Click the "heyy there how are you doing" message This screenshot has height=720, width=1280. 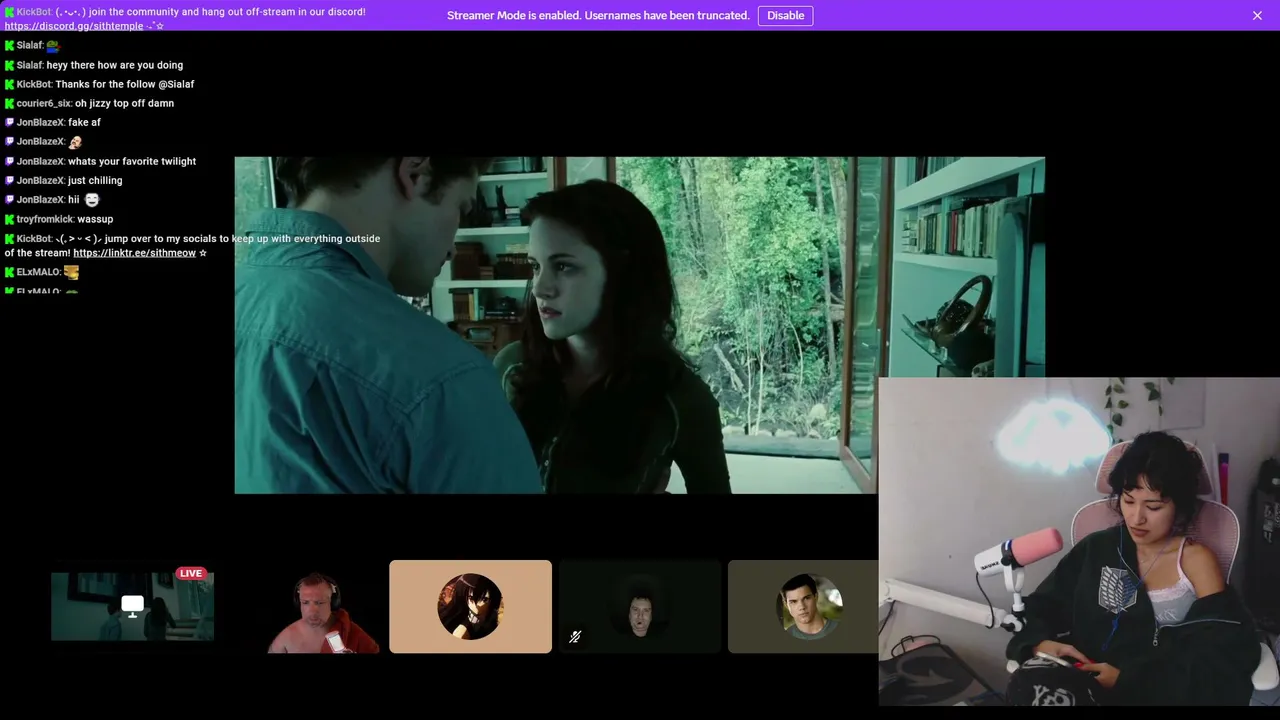[x=115, y=65]
